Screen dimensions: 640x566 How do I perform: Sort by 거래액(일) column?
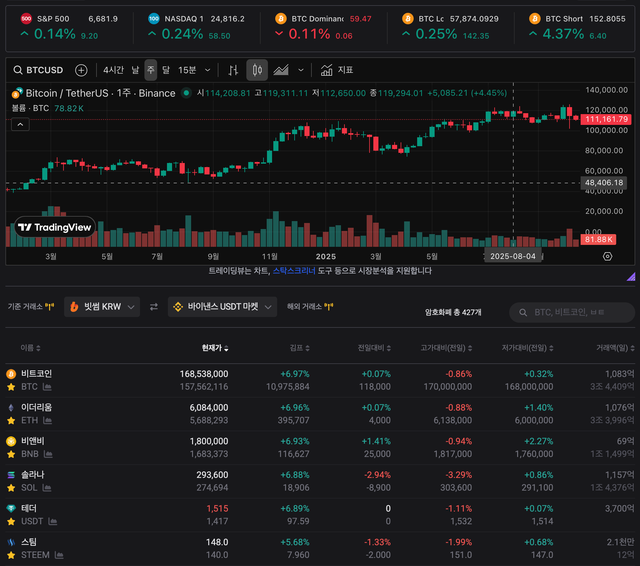coord(615,348)
